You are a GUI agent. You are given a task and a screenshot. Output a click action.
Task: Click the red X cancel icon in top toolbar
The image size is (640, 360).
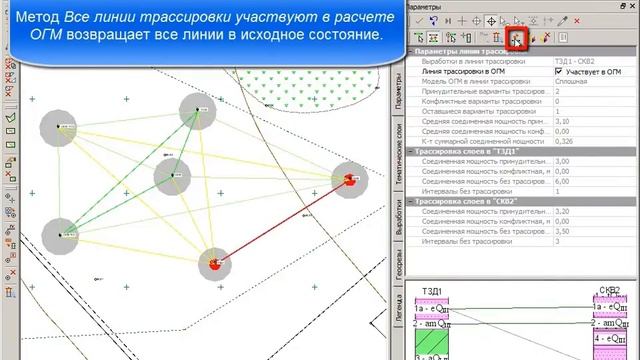pyautogui.click(x=577, y=21)
